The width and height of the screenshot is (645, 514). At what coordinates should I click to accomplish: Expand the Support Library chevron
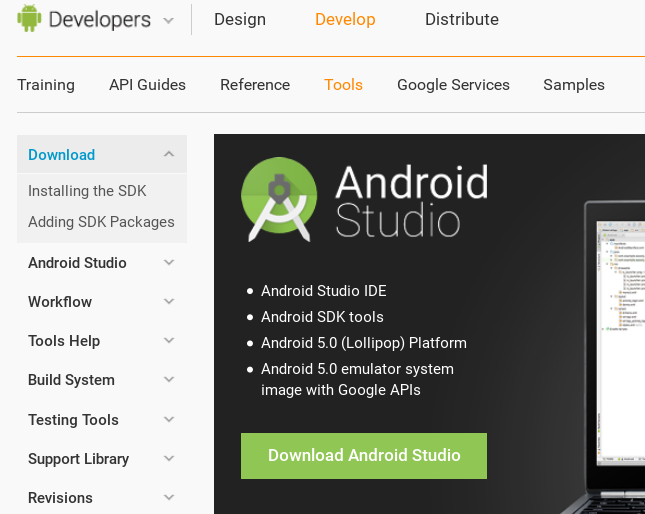tap(169, 459)
